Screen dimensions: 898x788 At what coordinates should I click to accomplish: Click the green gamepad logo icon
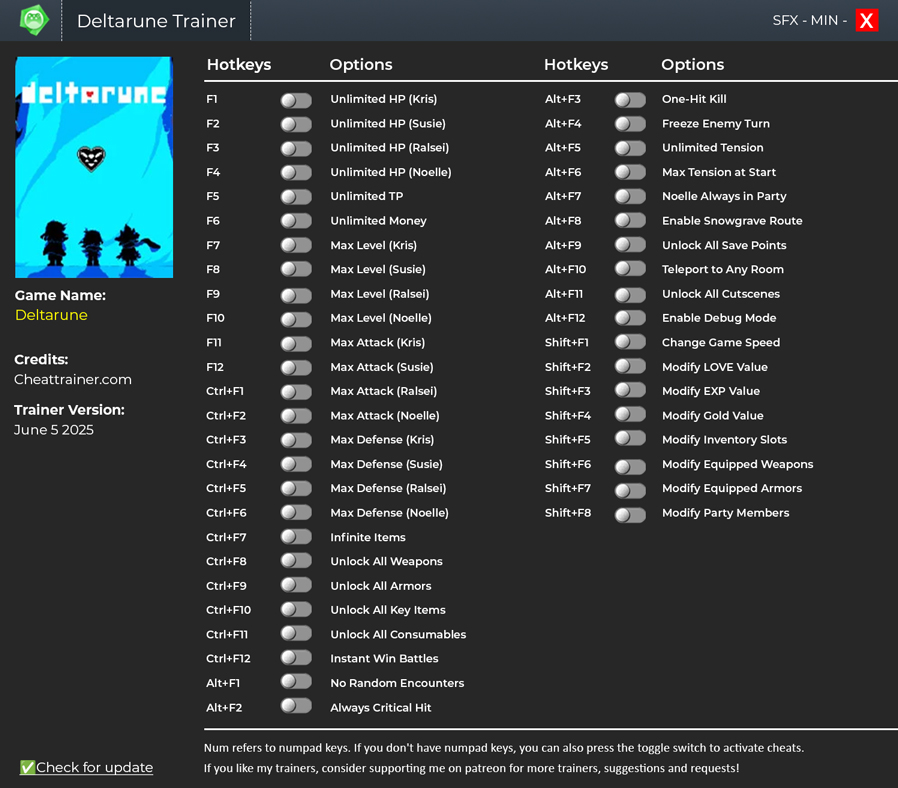pos(34,20)
